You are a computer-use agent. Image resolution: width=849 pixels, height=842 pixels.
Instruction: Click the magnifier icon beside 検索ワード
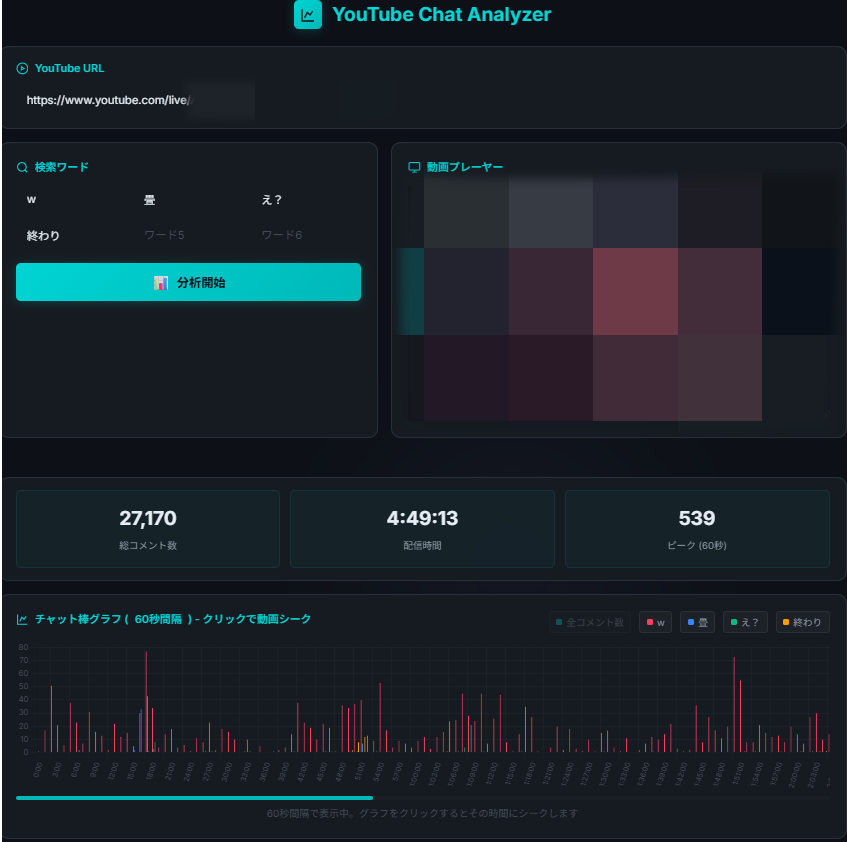click(22, 168)
